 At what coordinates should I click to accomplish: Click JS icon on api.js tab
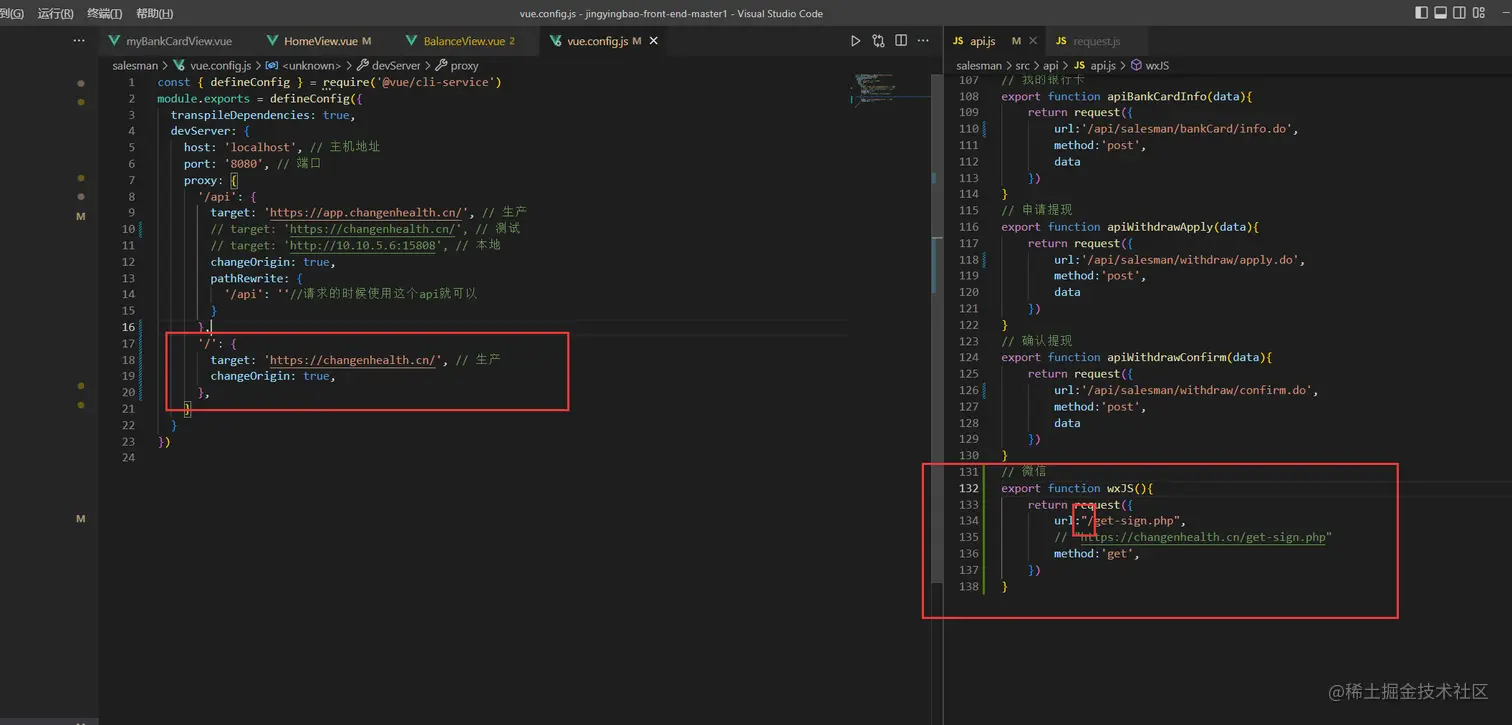click(x=958, y=41)
